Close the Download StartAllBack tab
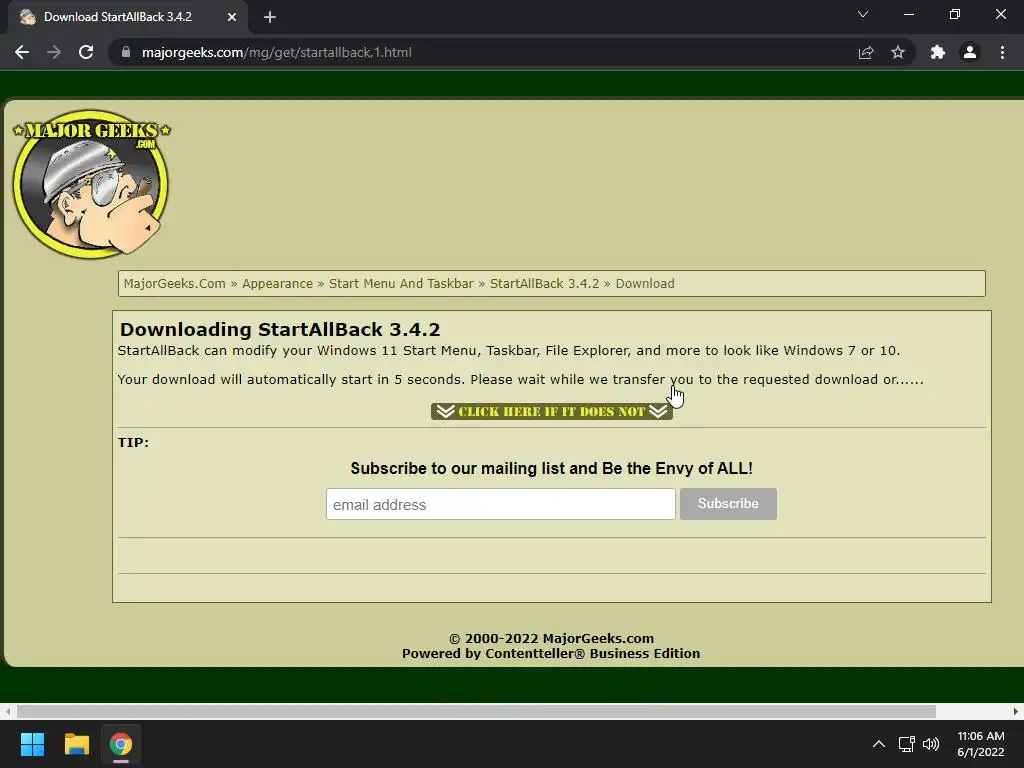This screenshot has width=1024, height=768. [232, 17]
